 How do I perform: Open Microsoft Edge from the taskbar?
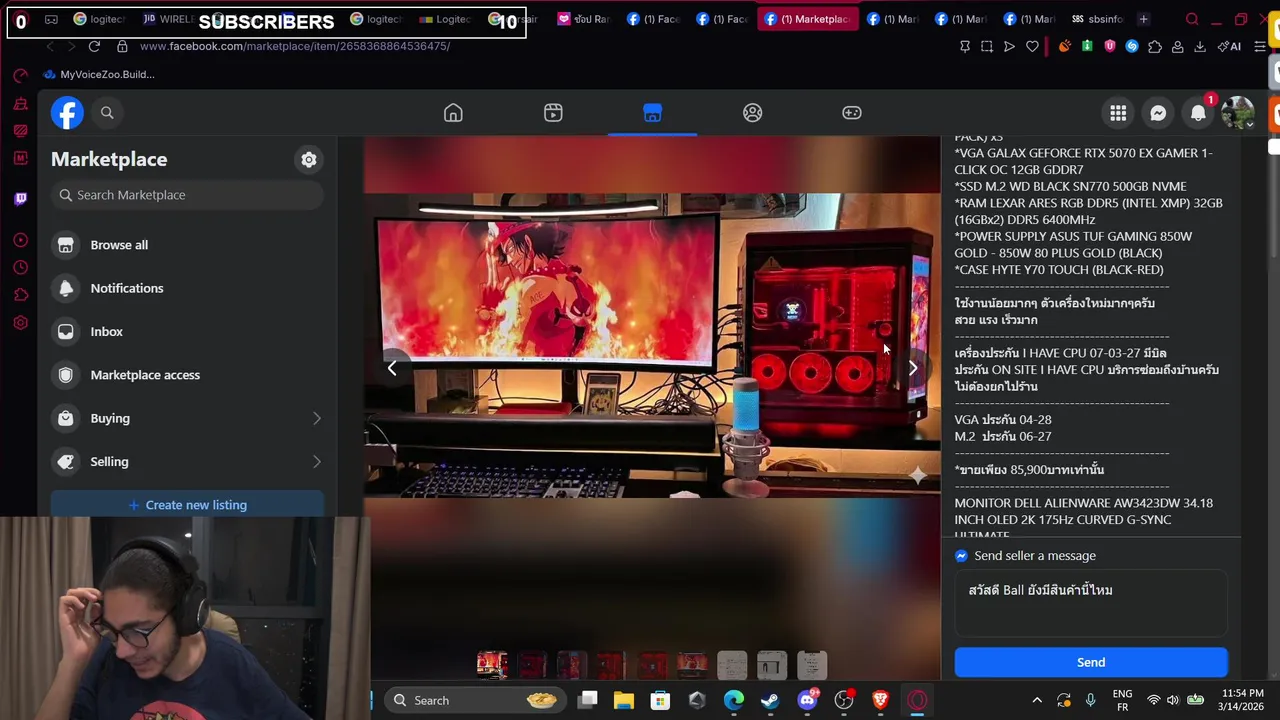pos(734,700)
